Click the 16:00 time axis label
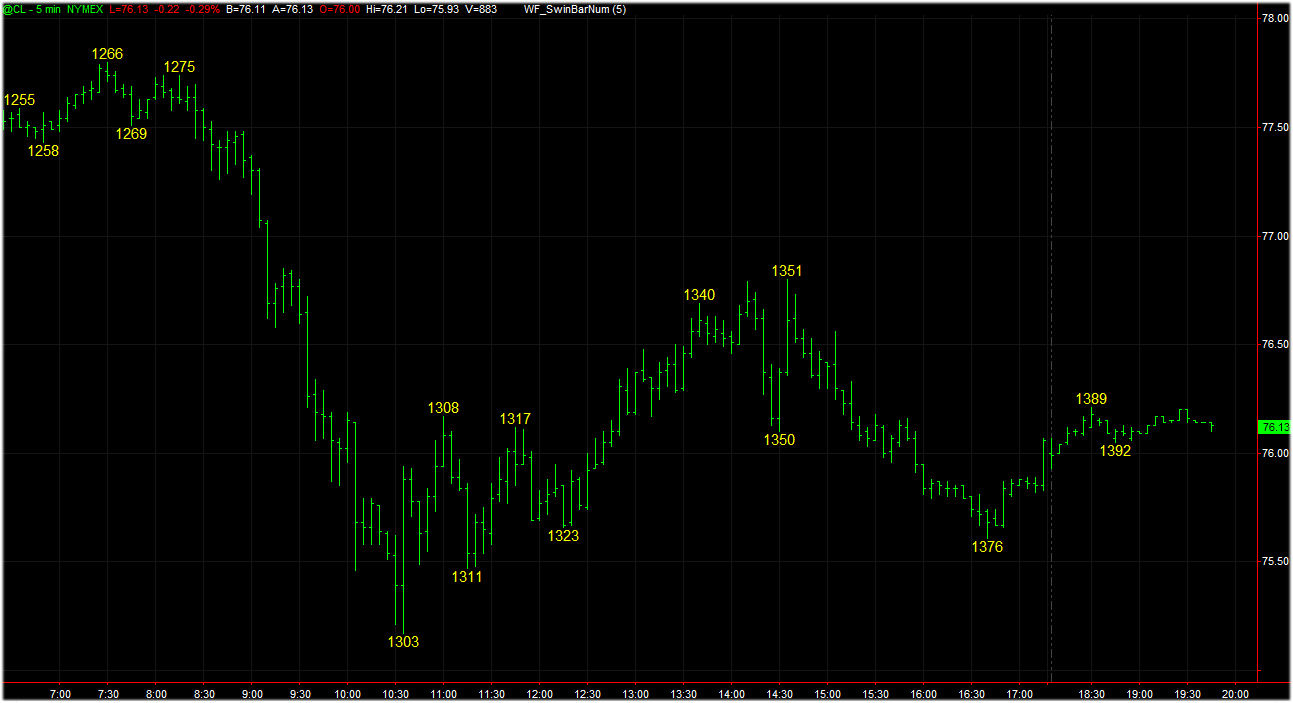The image size is (1293, 703). tap(924, 694)
